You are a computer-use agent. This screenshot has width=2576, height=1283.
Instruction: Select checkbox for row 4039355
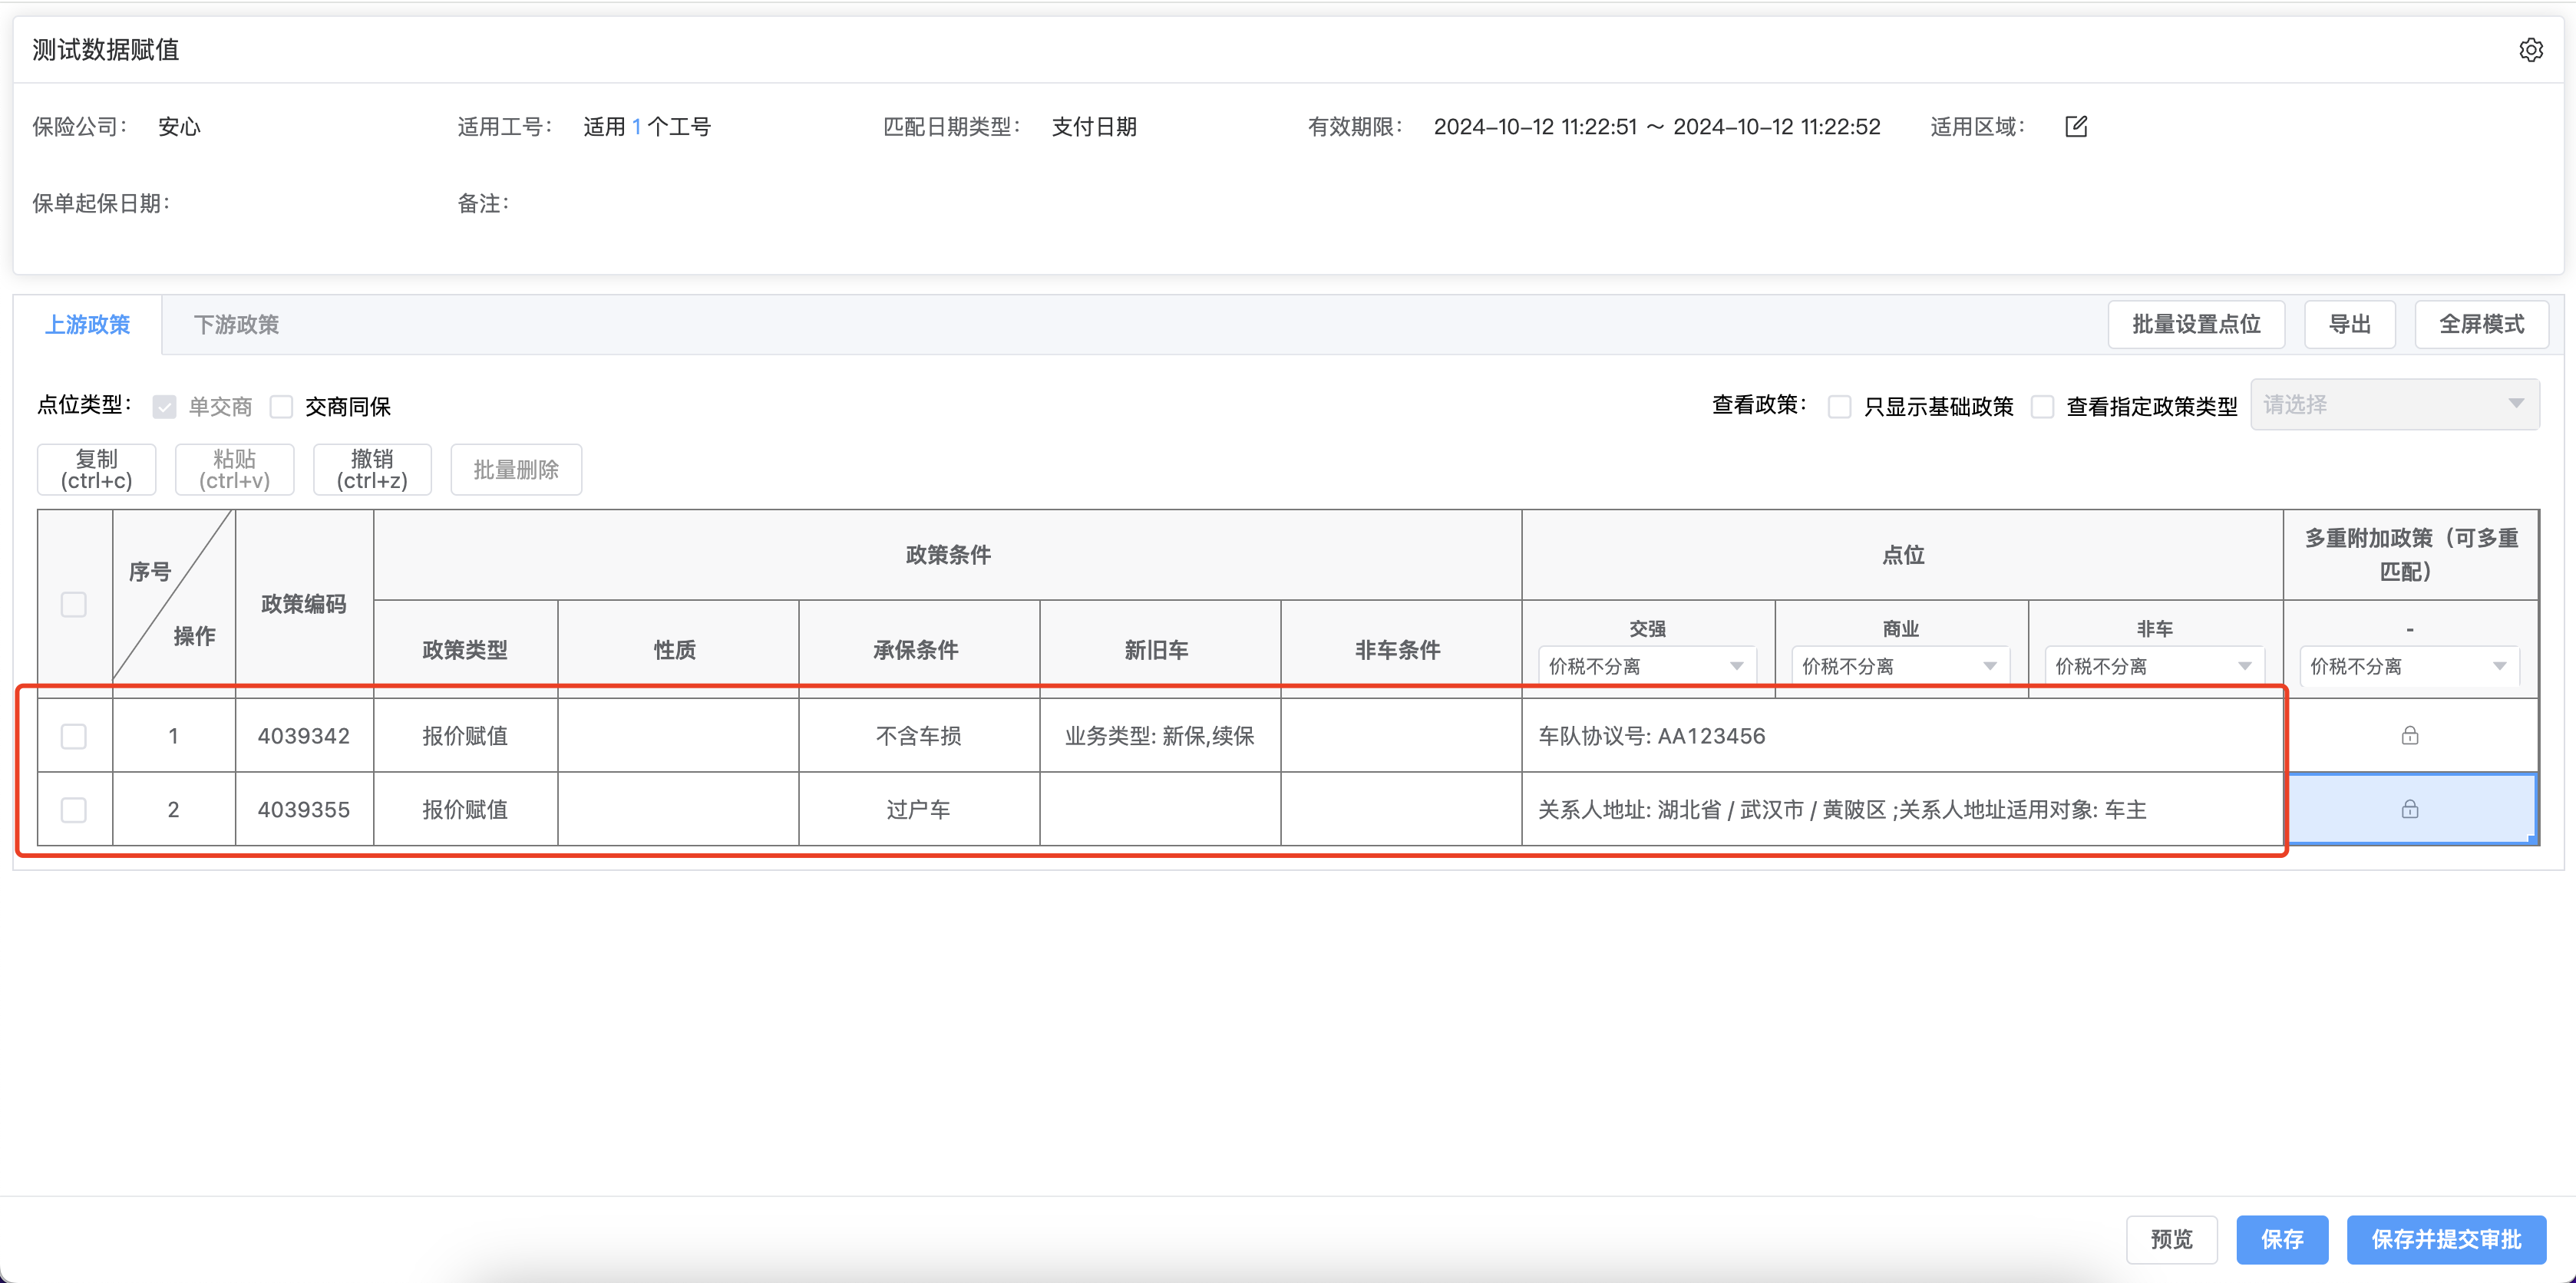click(x=74, y=809)
